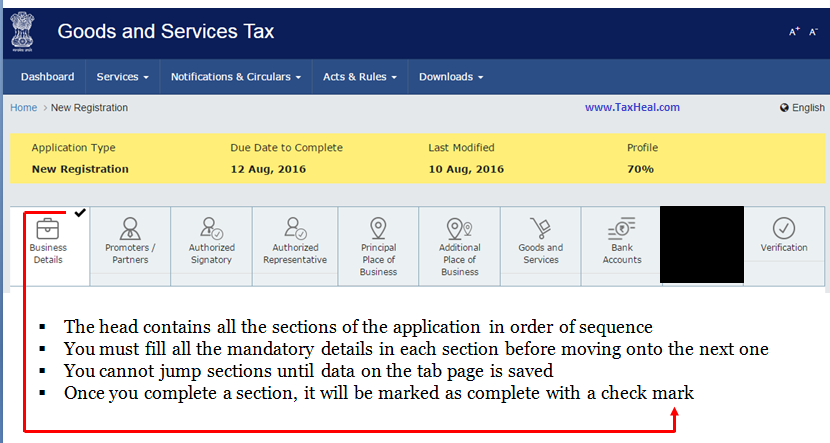This screenshot has height=443, width=830.
Task: Click the Authorized Representative icon
Action: click(x=295, y=227)
